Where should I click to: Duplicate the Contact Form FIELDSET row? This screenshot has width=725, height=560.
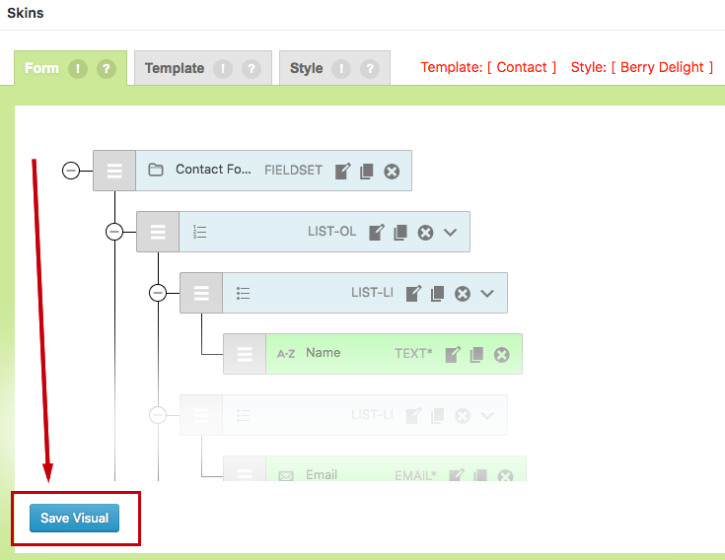pos(366,171)
